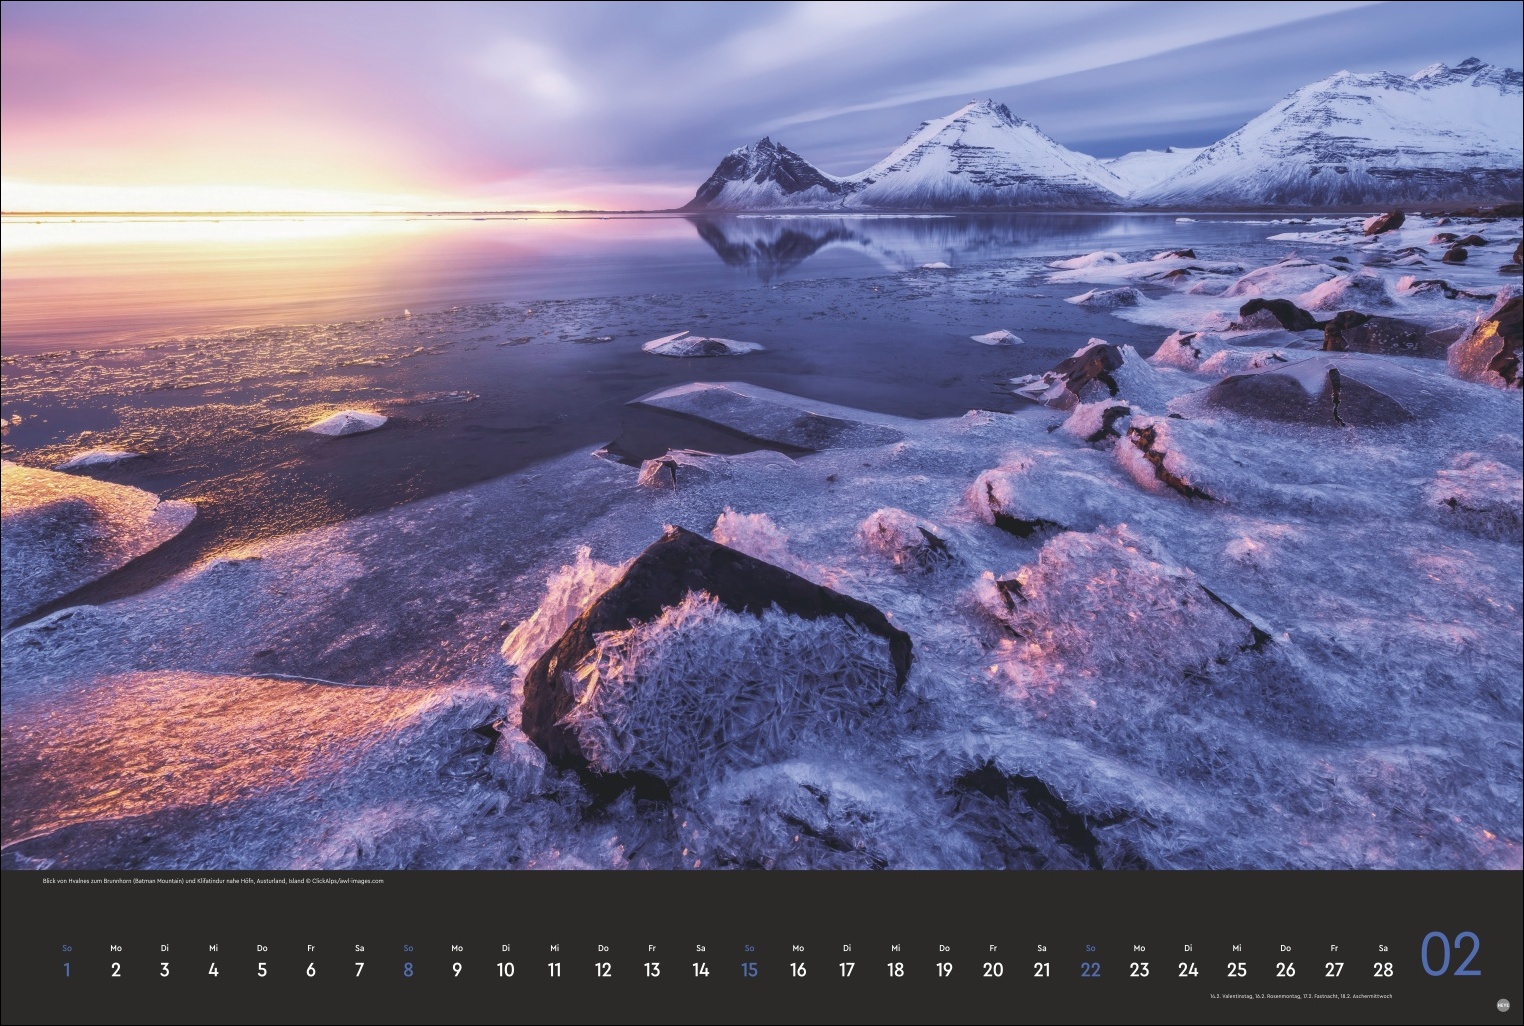Select Tuesday the 3rd date
This screenshot has width=1524, height=1026.
click(x=164, y=969)
